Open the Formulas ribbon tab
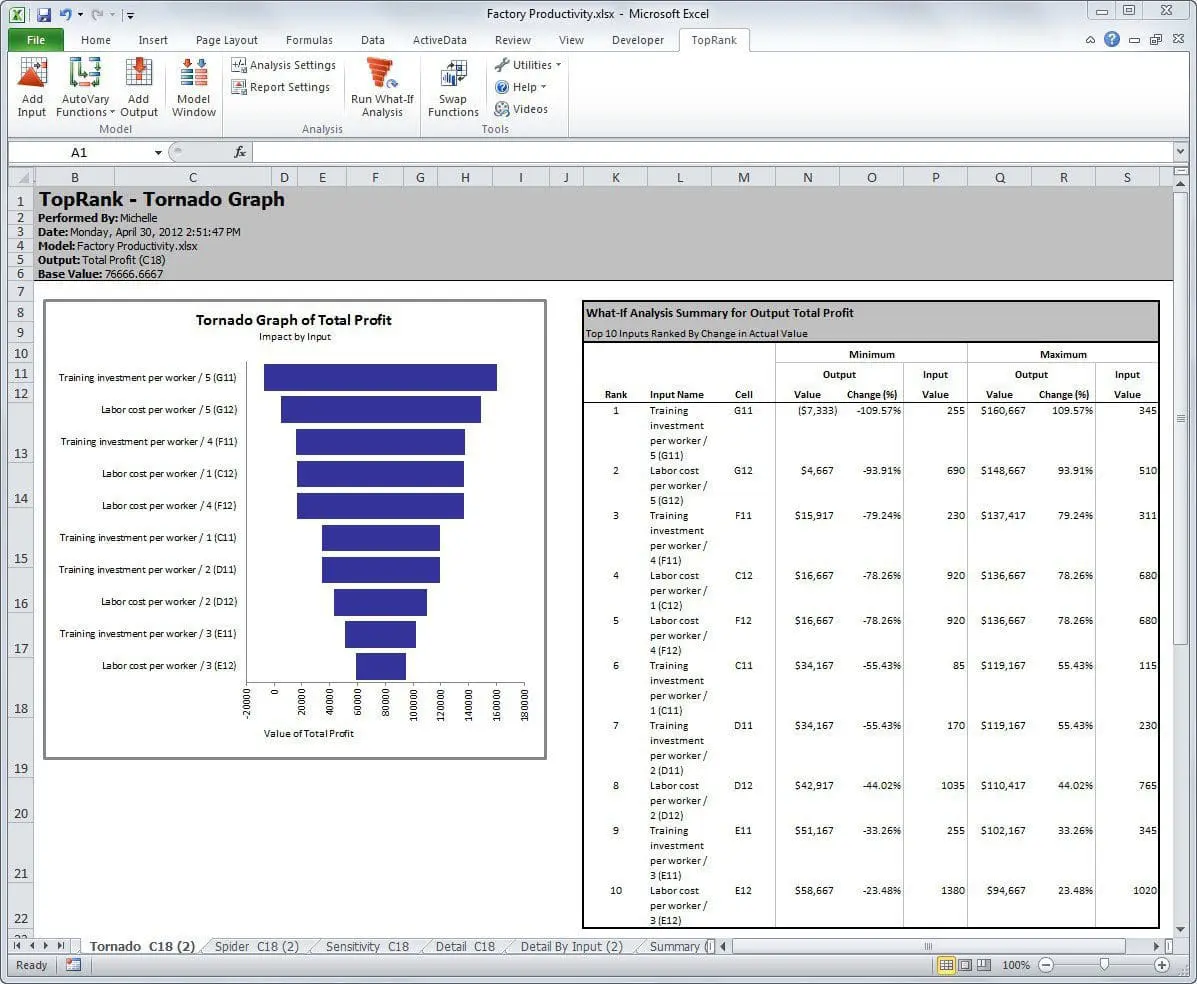Screen dimensions: 1197x984 [x=308, y=40]
